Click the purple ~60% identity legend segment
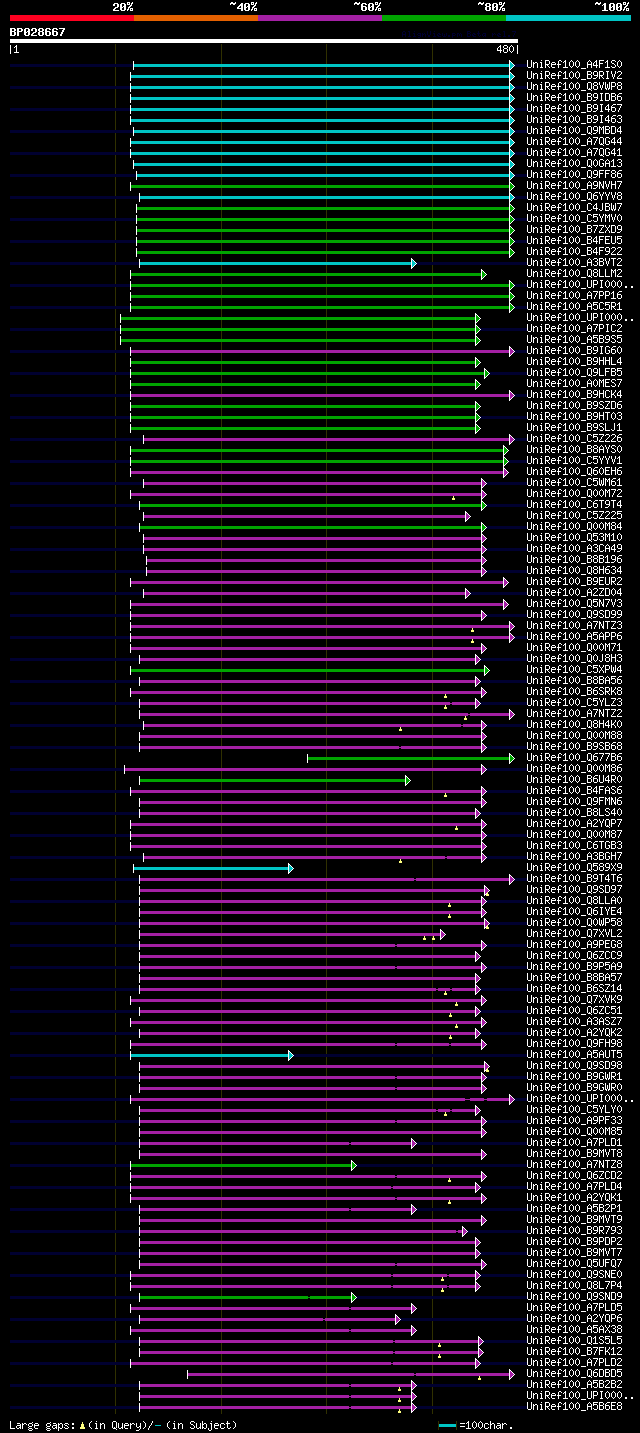The image size is (640, 1433). coord(319,17)
